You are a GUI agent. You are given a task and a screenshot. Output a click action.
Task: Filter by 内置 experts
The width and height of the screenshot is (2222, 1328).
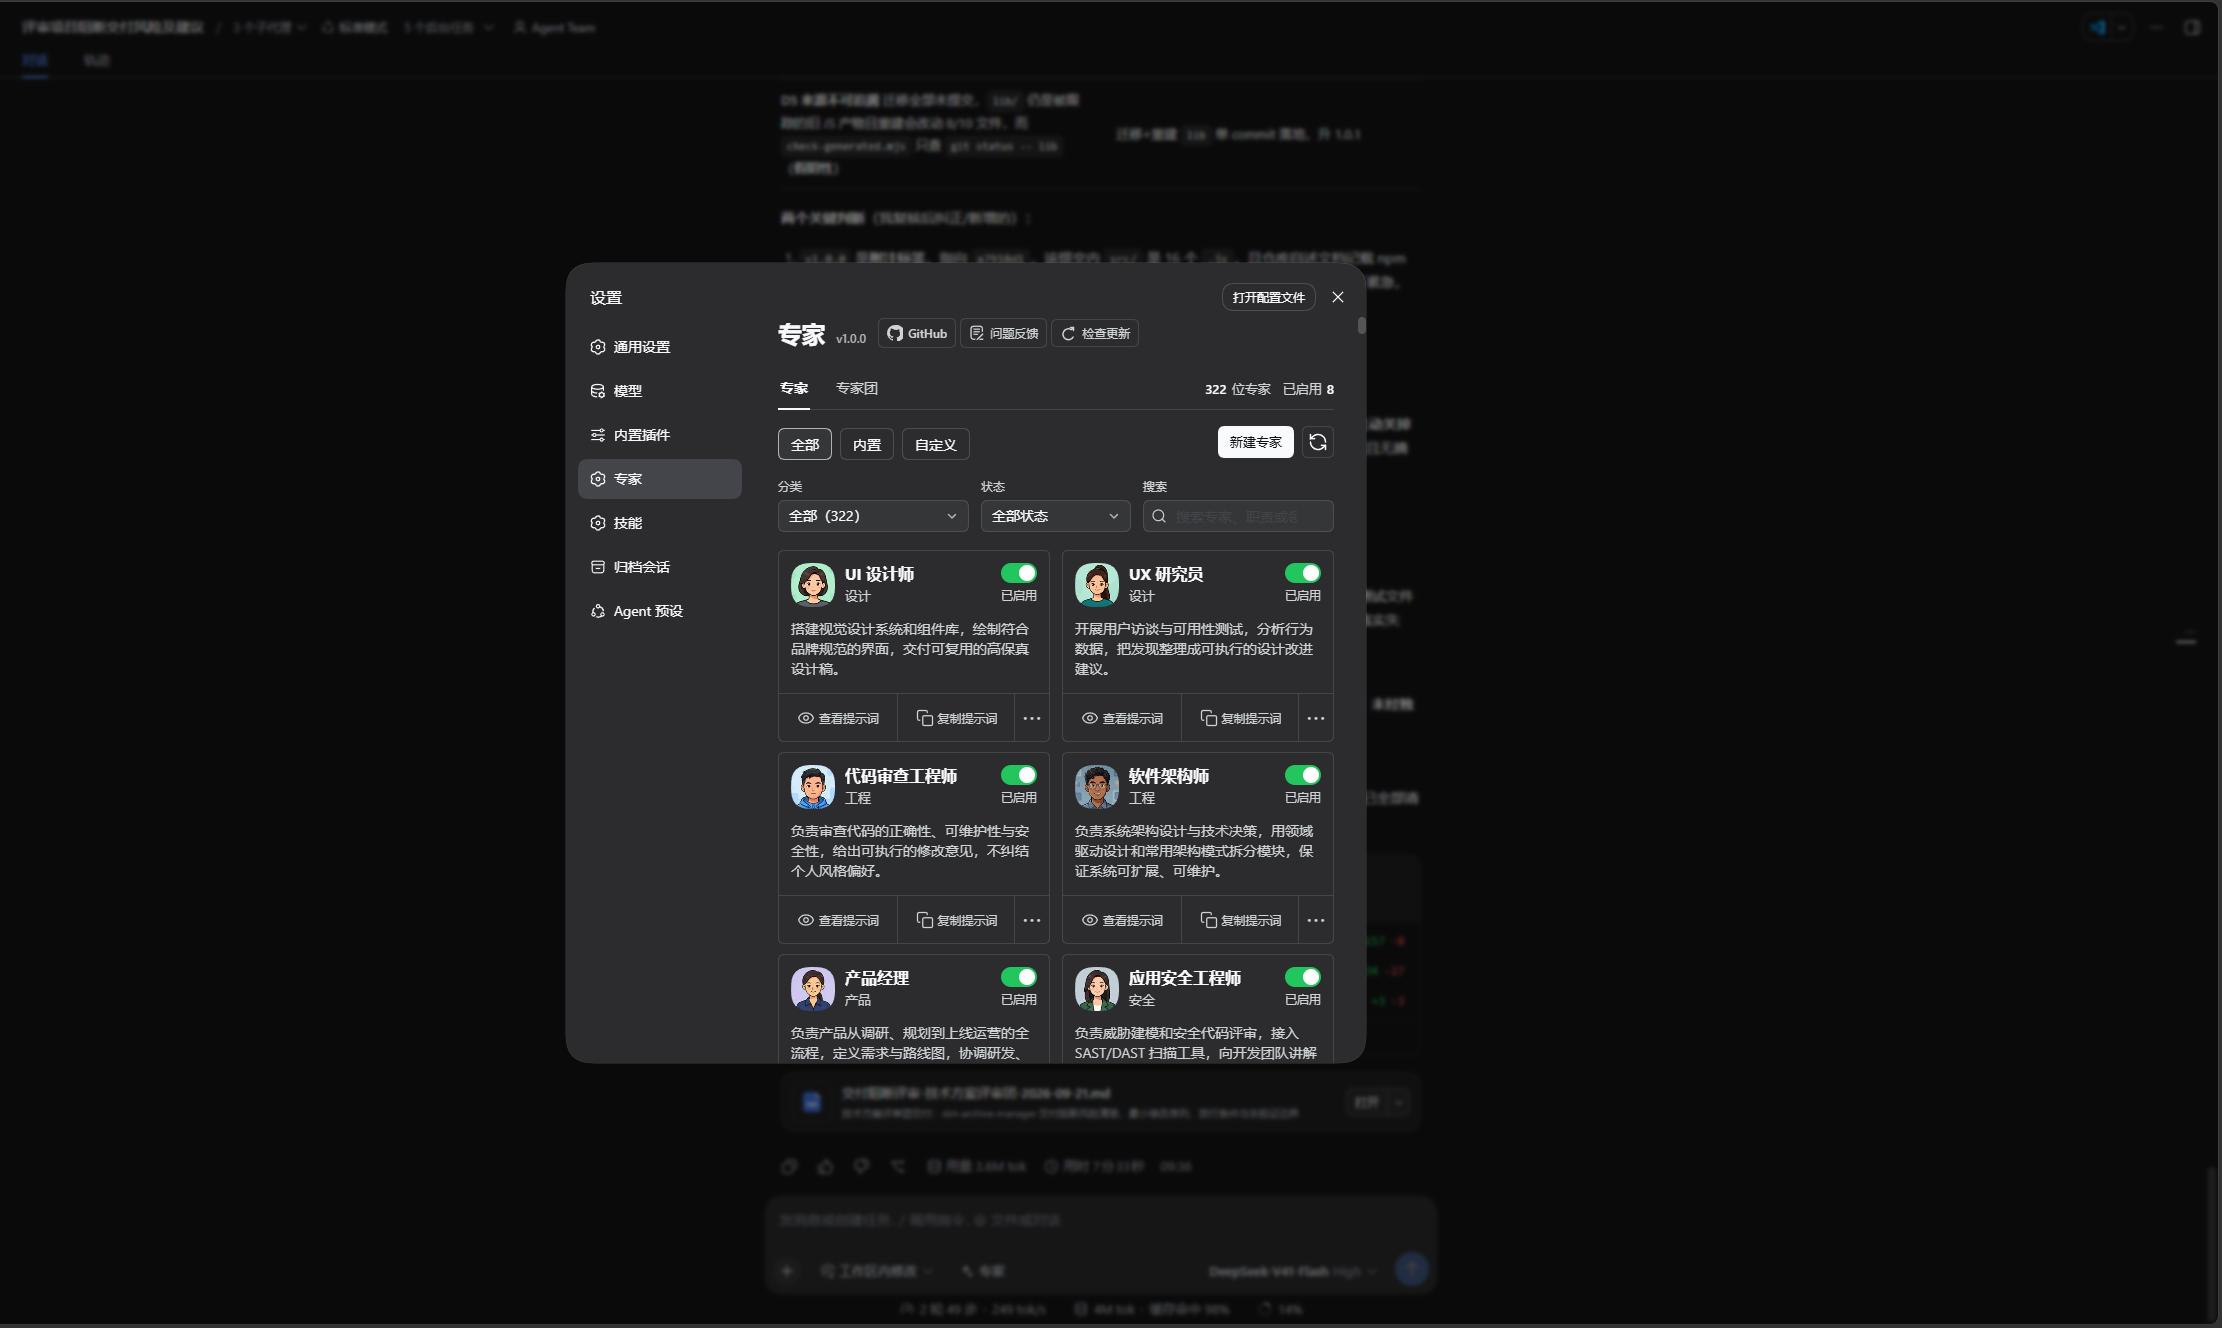(x=867, y=444)
